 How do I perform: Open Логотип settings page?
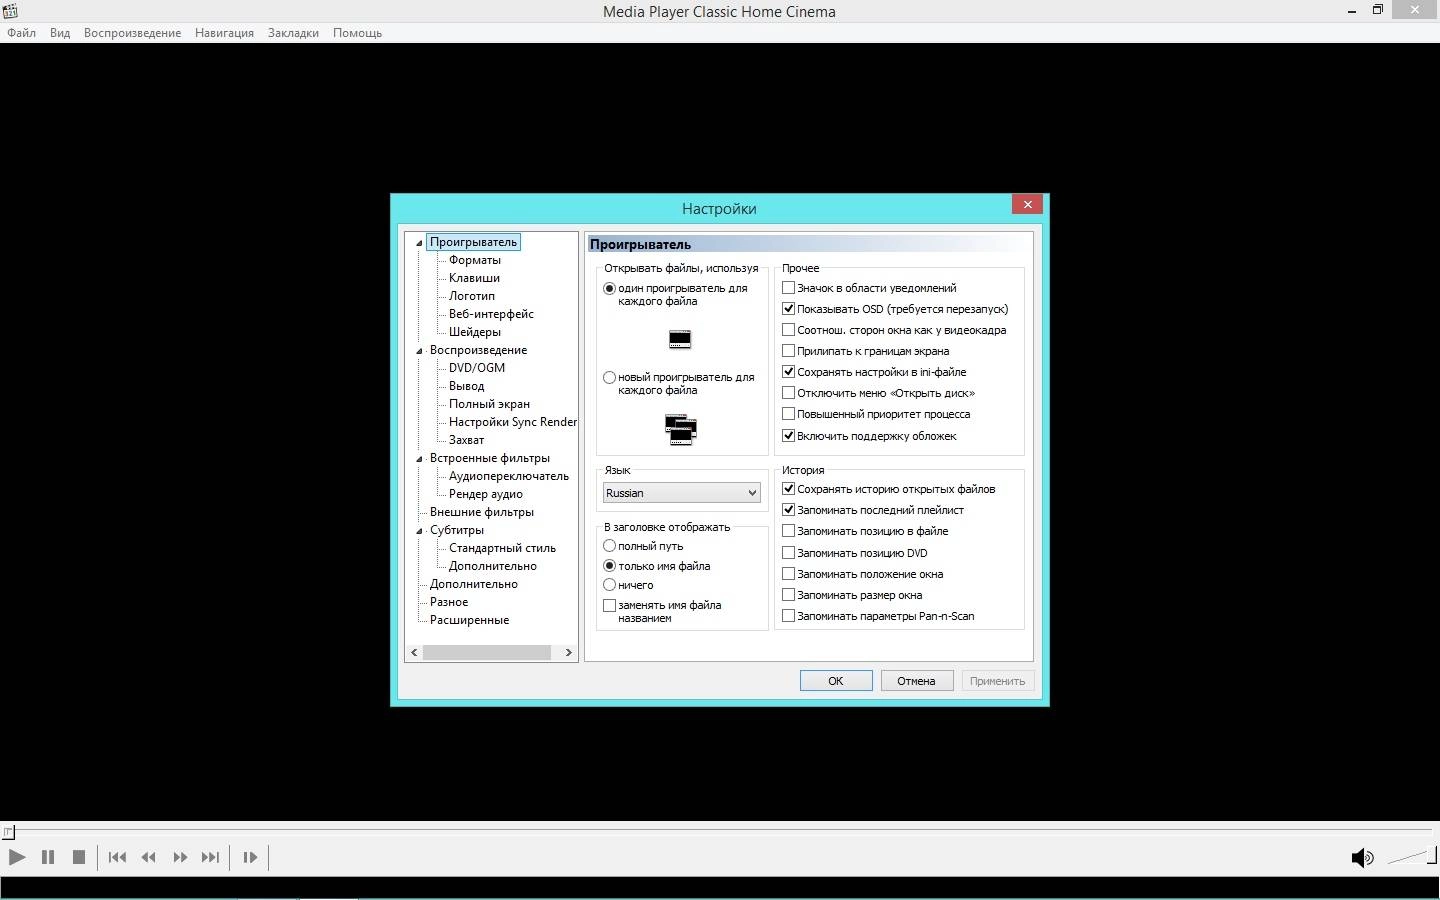[x=472, y=296]
